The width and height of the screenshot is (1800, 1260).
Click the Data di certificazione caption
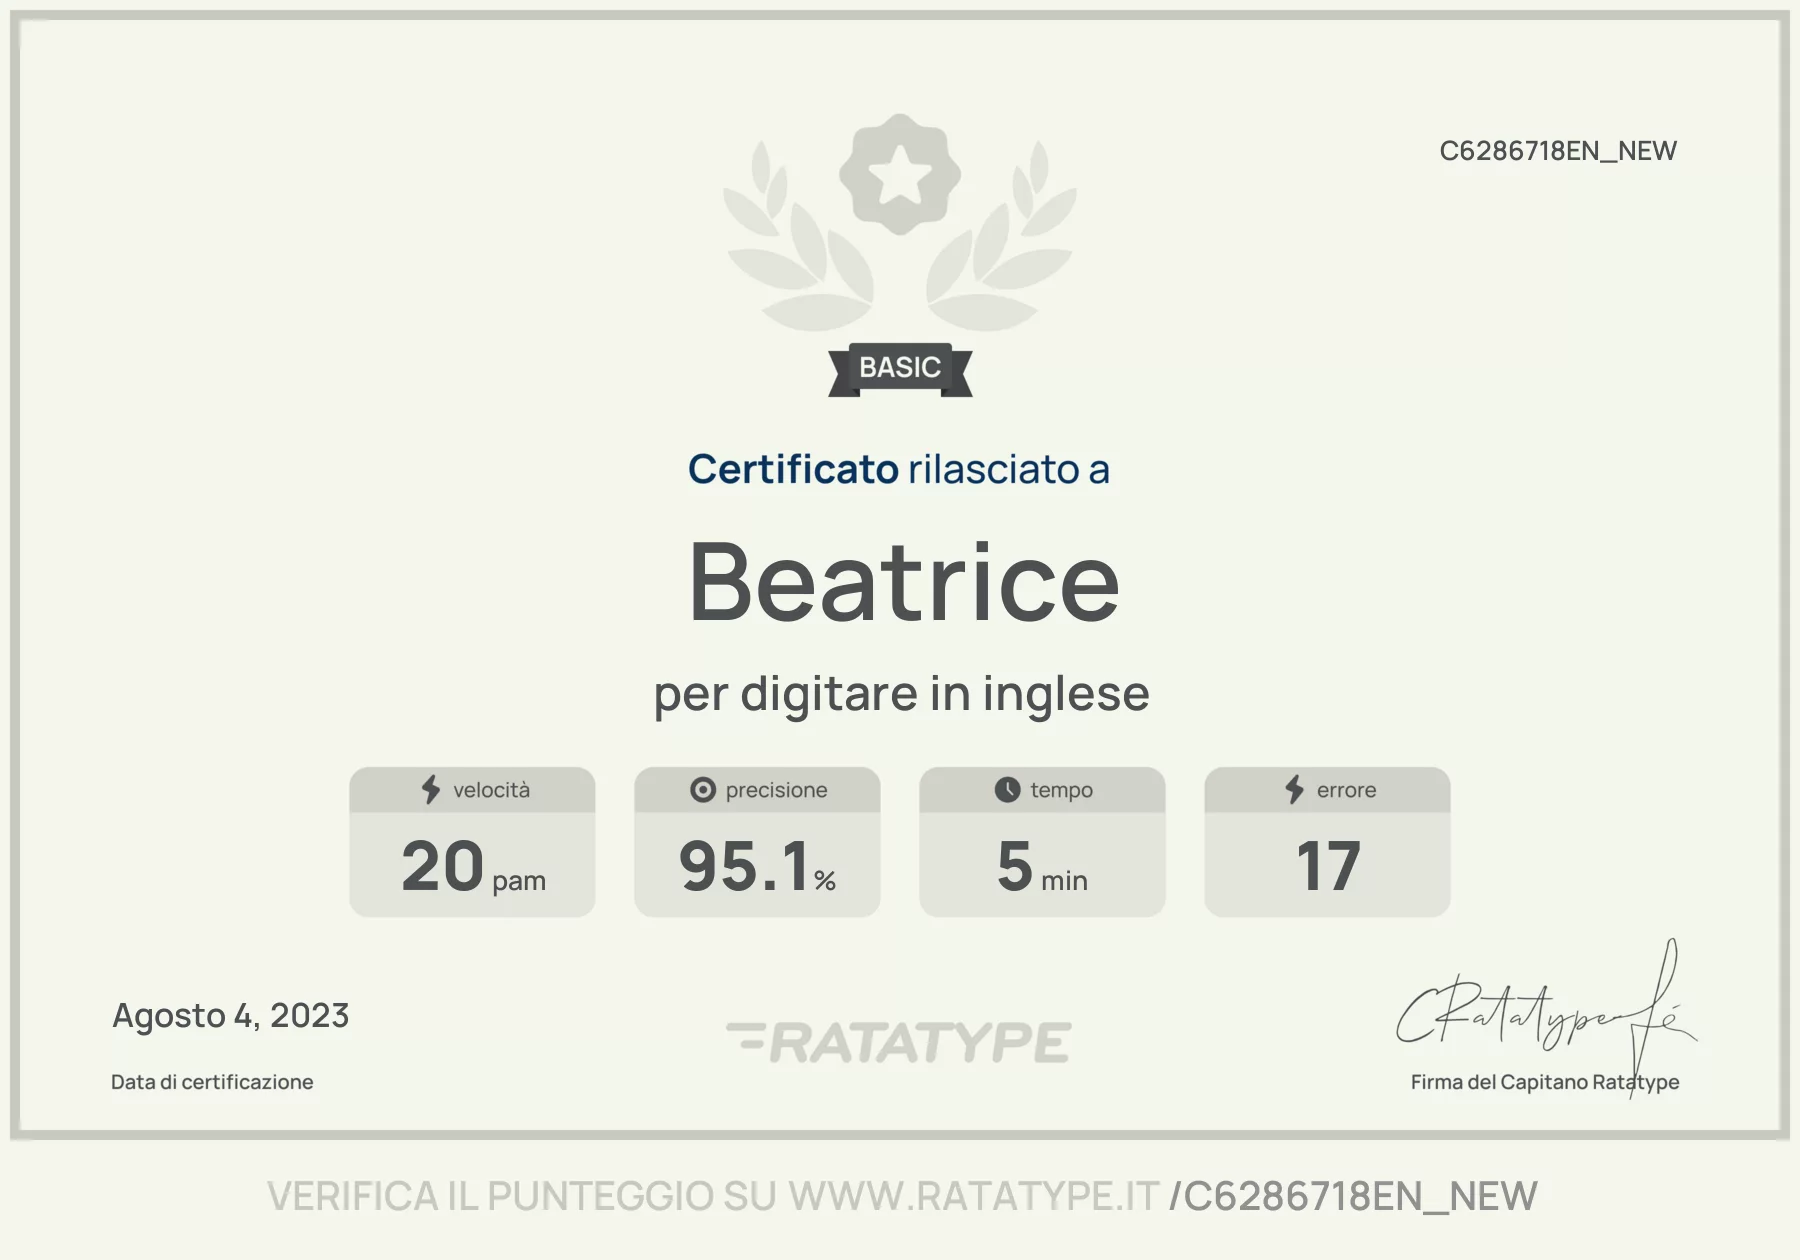point(212,1082)
